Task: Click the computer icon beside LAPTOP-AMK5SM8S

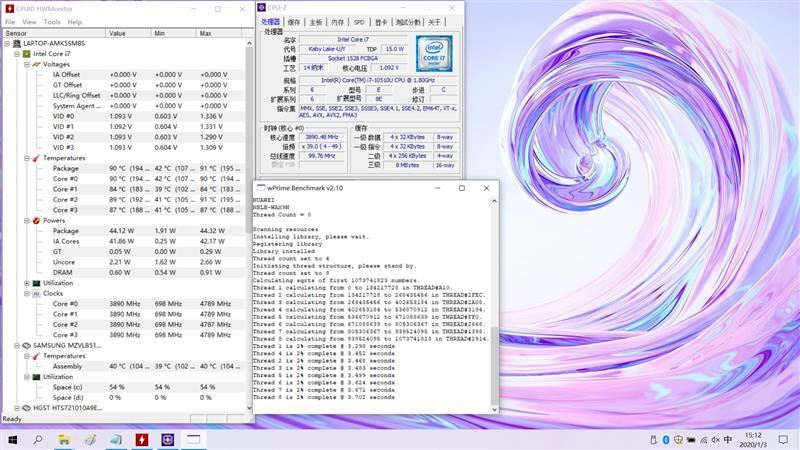Action: click(x=17, y=43)
